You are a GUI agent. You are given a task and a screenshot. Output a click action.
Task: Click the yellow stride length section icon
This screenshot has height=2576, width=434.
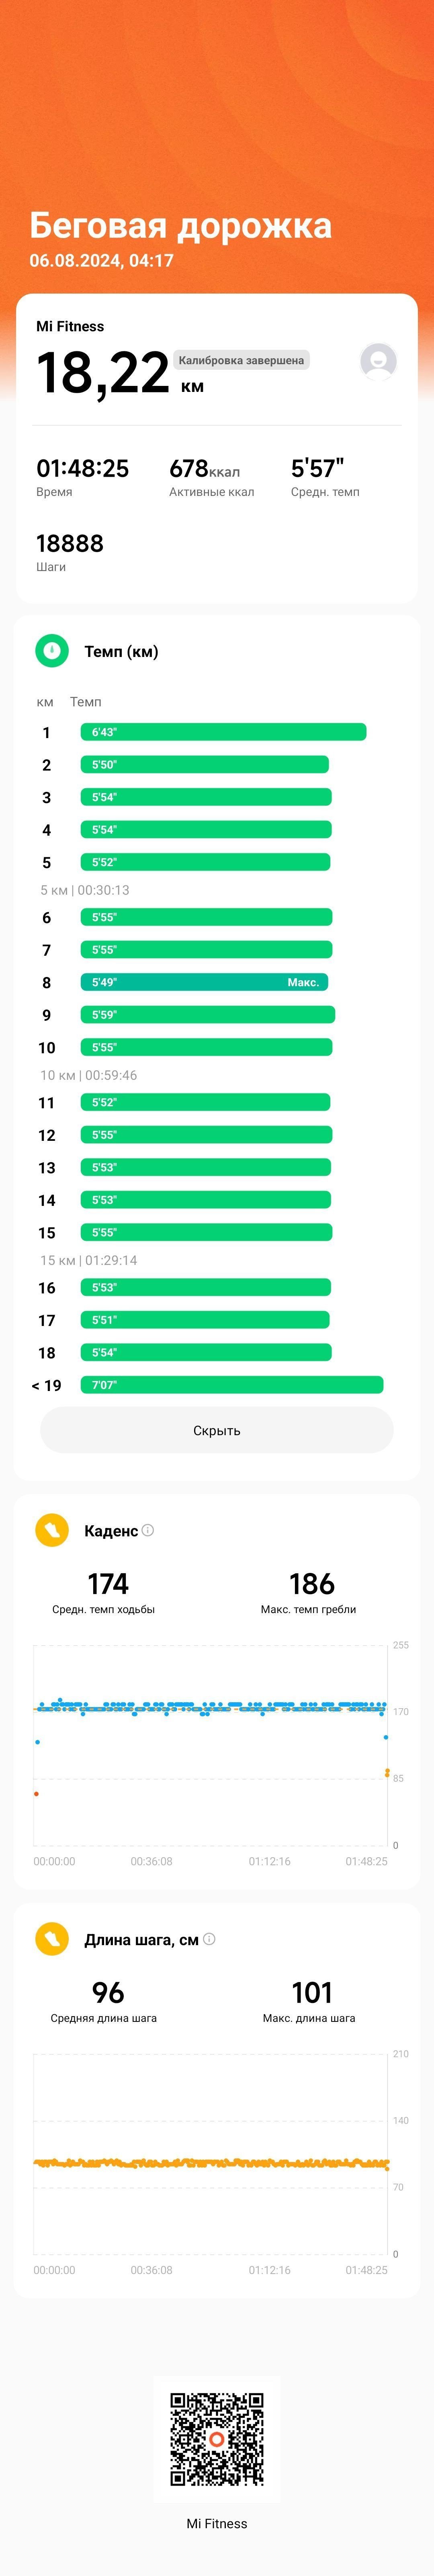coord(52,1939)
